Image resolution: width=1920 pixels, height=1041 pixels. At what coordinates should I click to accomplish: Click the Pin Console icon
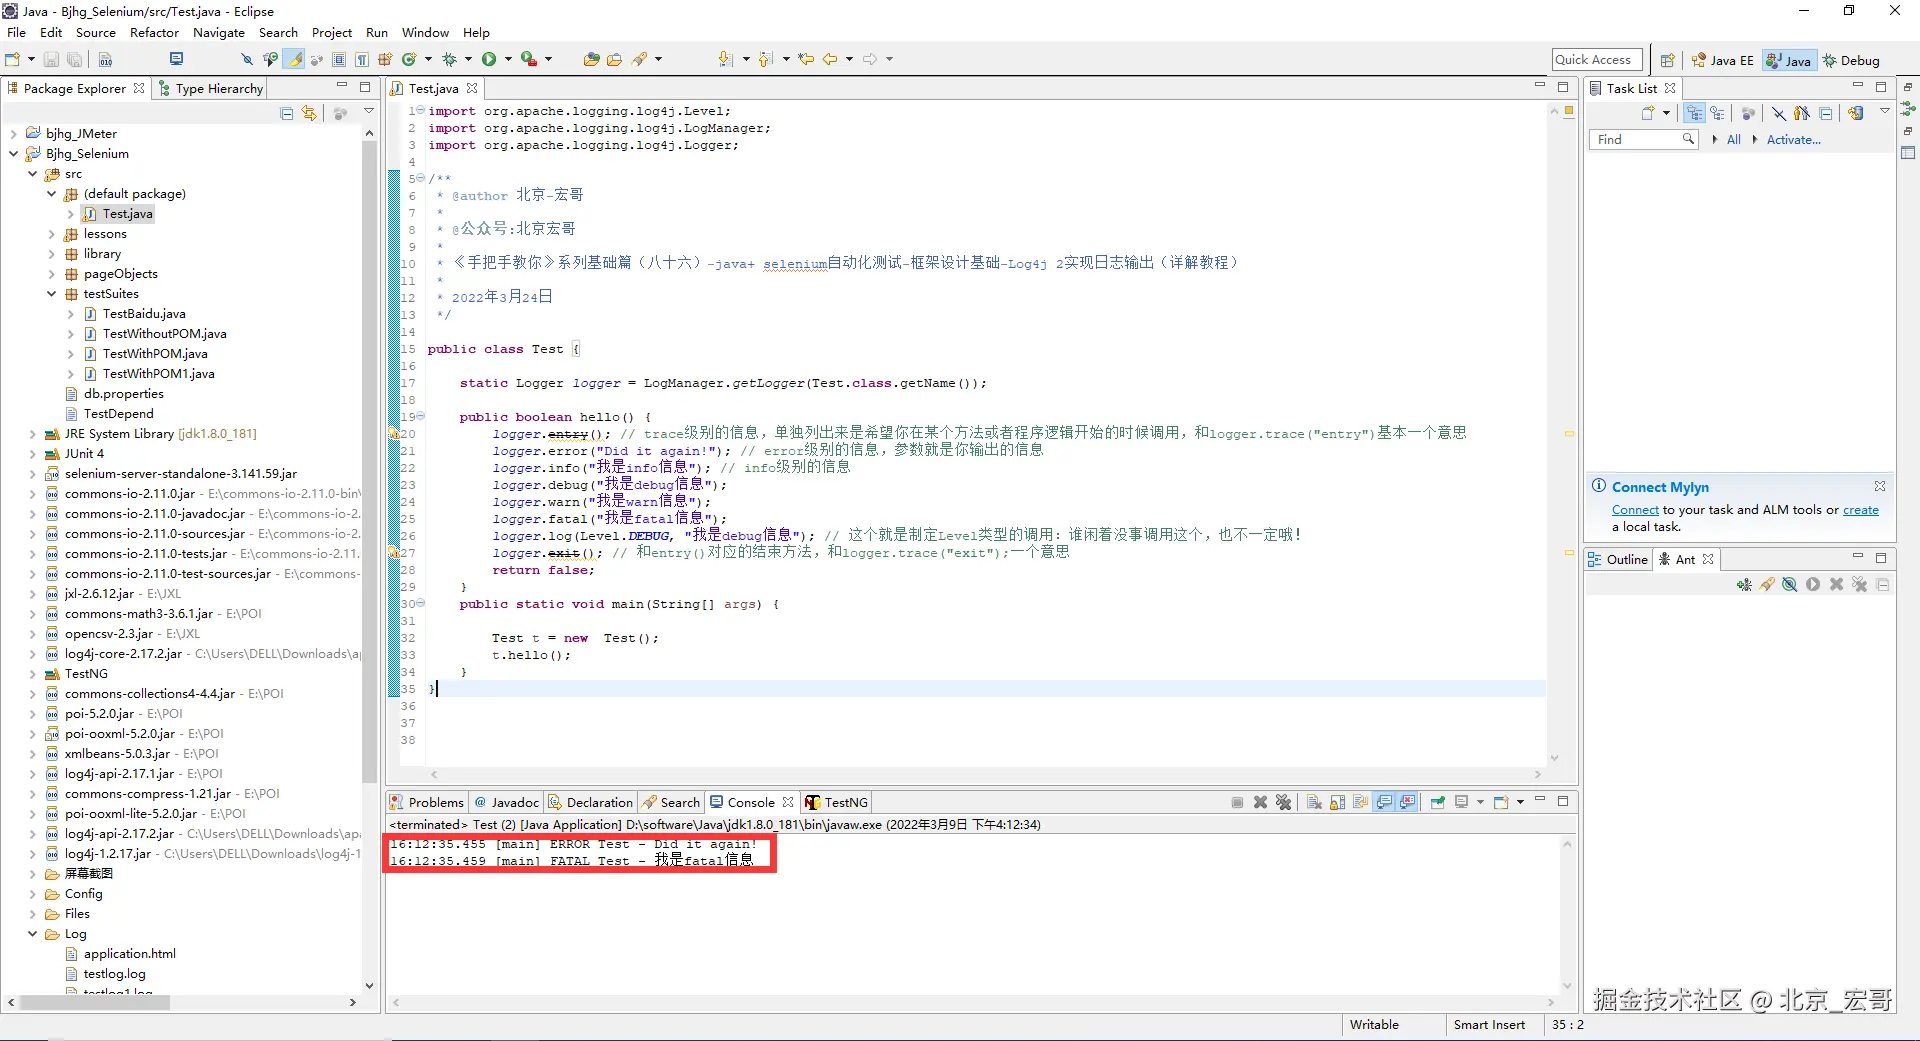[x=1438, y=802]
